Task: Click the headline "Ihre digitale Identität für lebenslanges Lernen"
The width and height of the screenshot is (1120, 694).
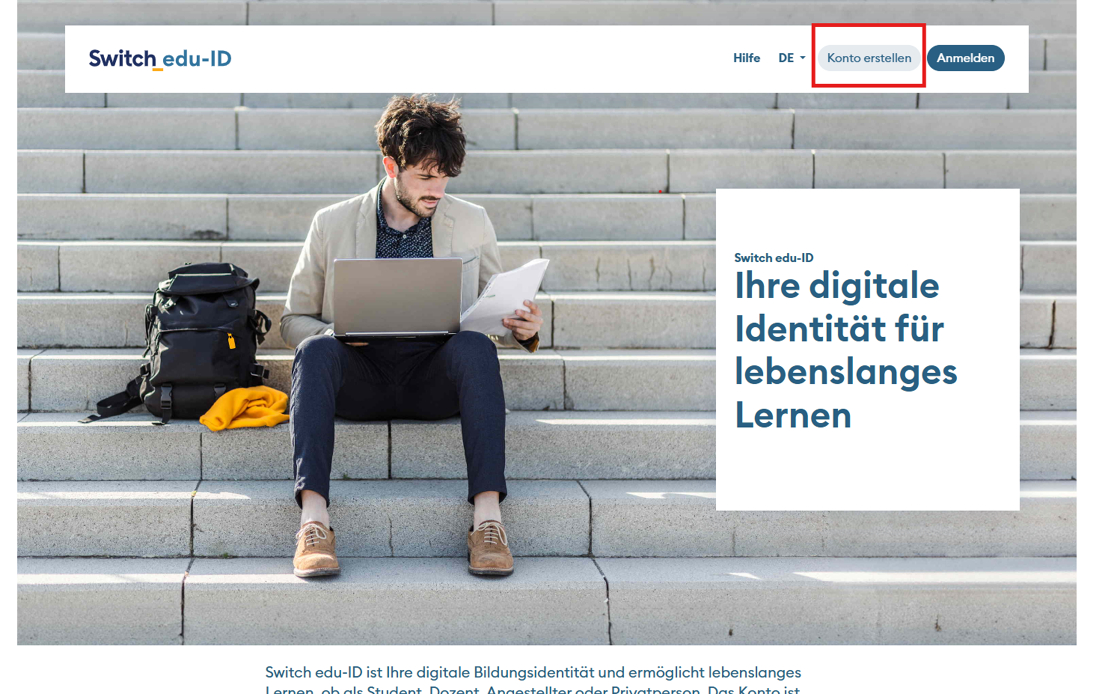Action: pyautogui.click(x=846, y=350)
